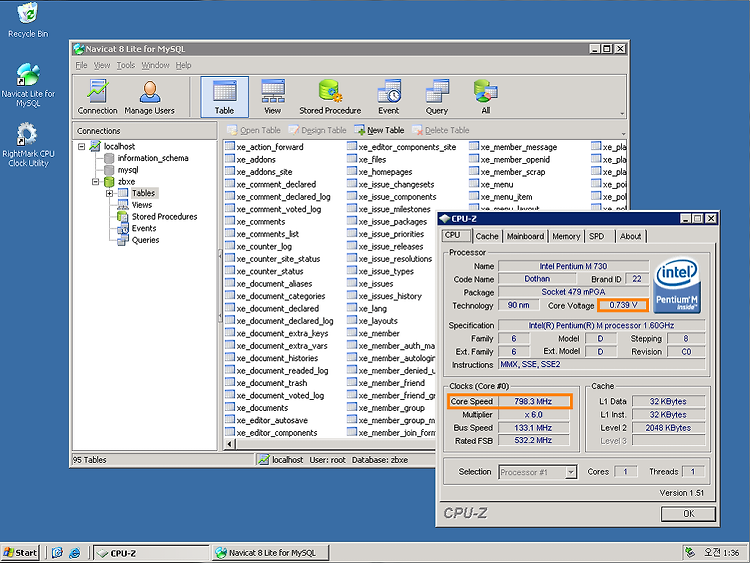Select the zbxe database node

[x=126, y=182]
